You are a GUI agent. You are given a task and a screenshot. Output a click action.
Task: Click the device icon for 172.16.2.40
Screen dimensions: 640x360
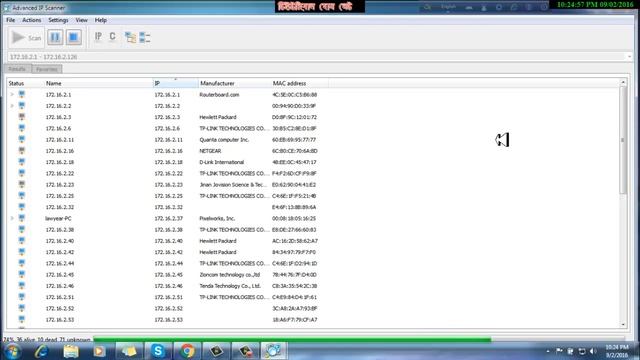click(22, 241)
